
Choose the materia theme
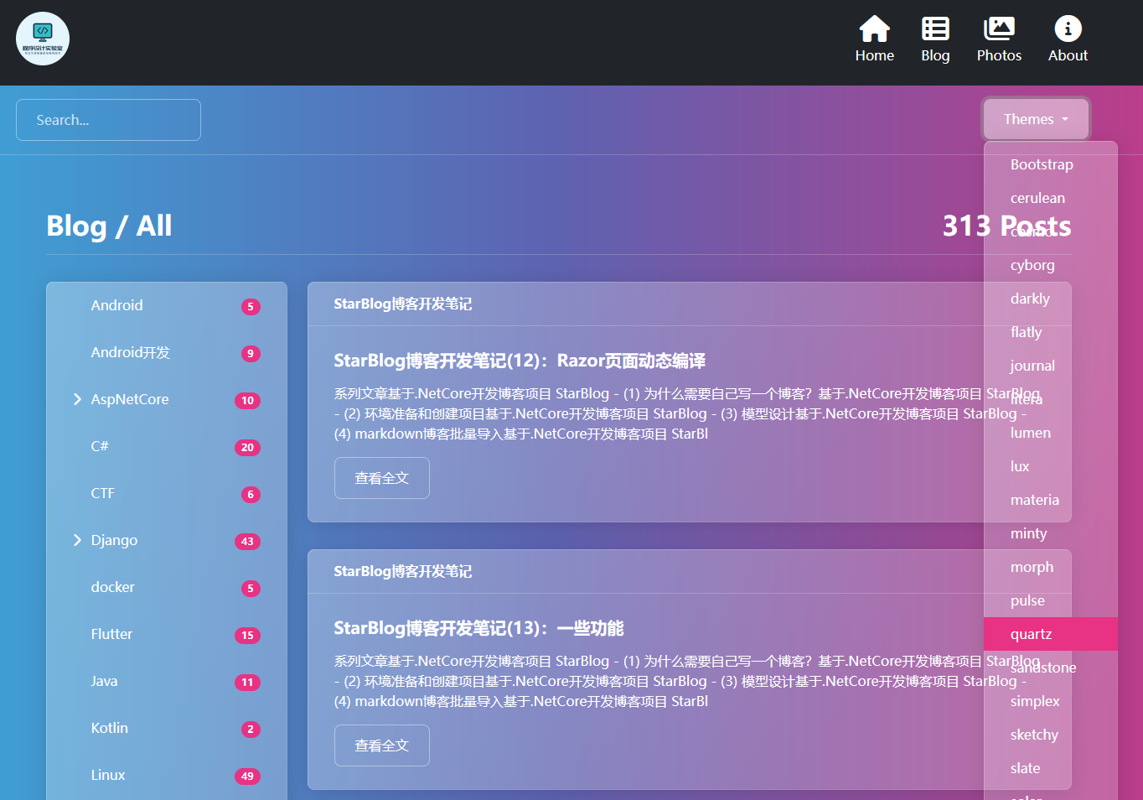[1050, 500]
